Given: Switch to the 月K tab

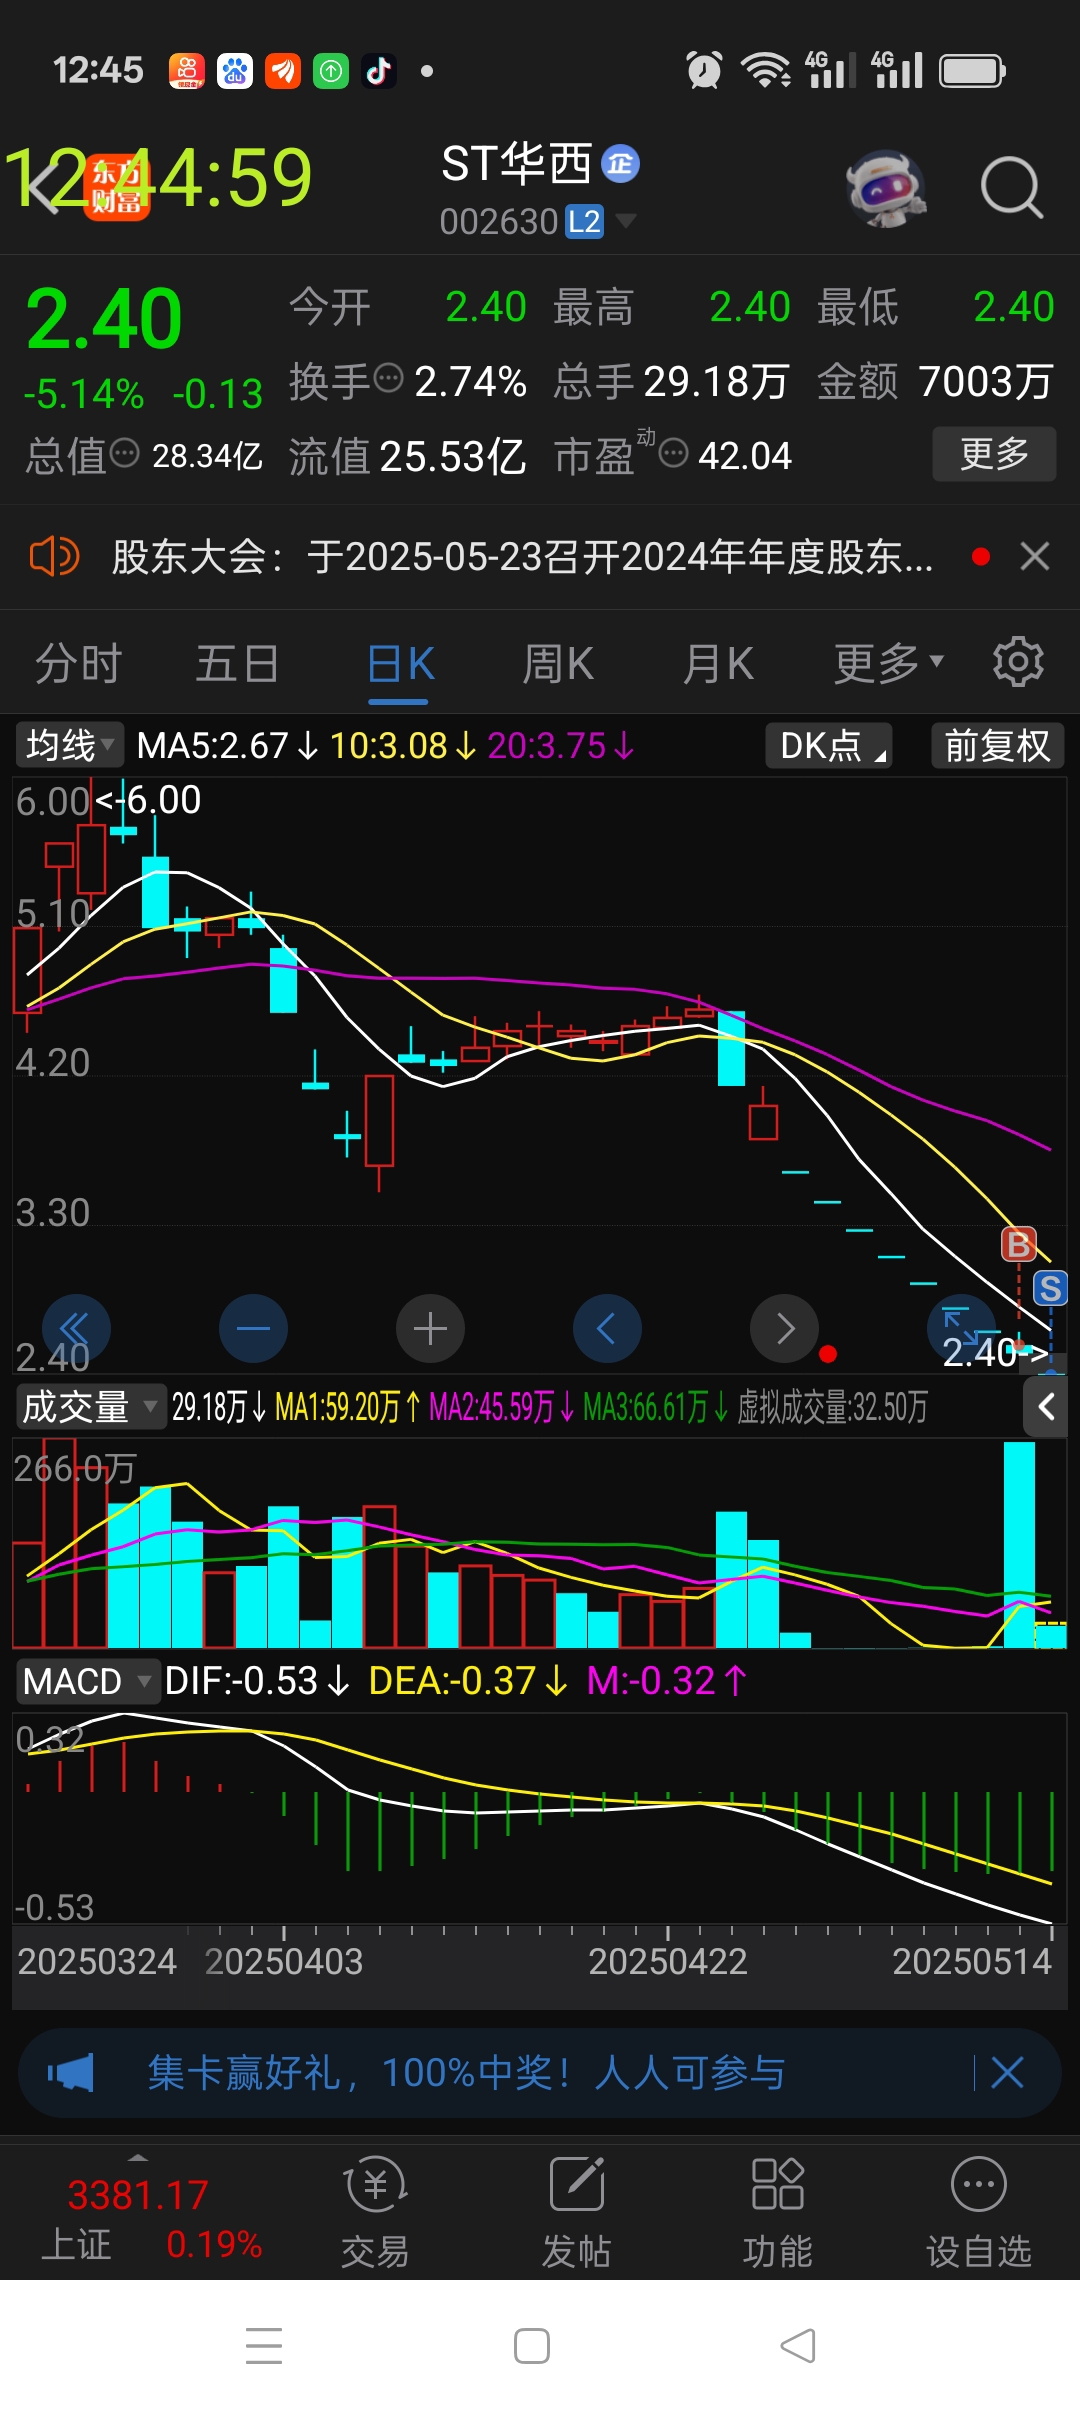Looking at the screenshot, I should pos(718,664).
